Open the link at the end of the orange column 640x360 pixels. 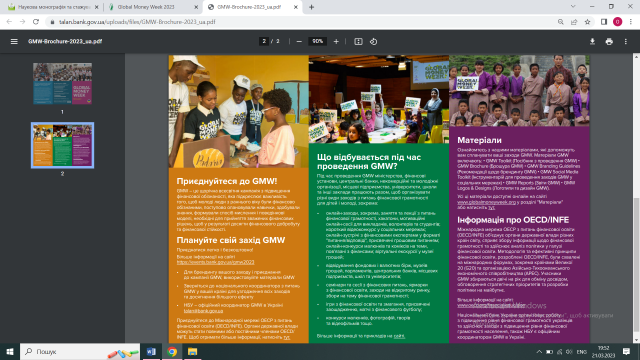(287, 338)
